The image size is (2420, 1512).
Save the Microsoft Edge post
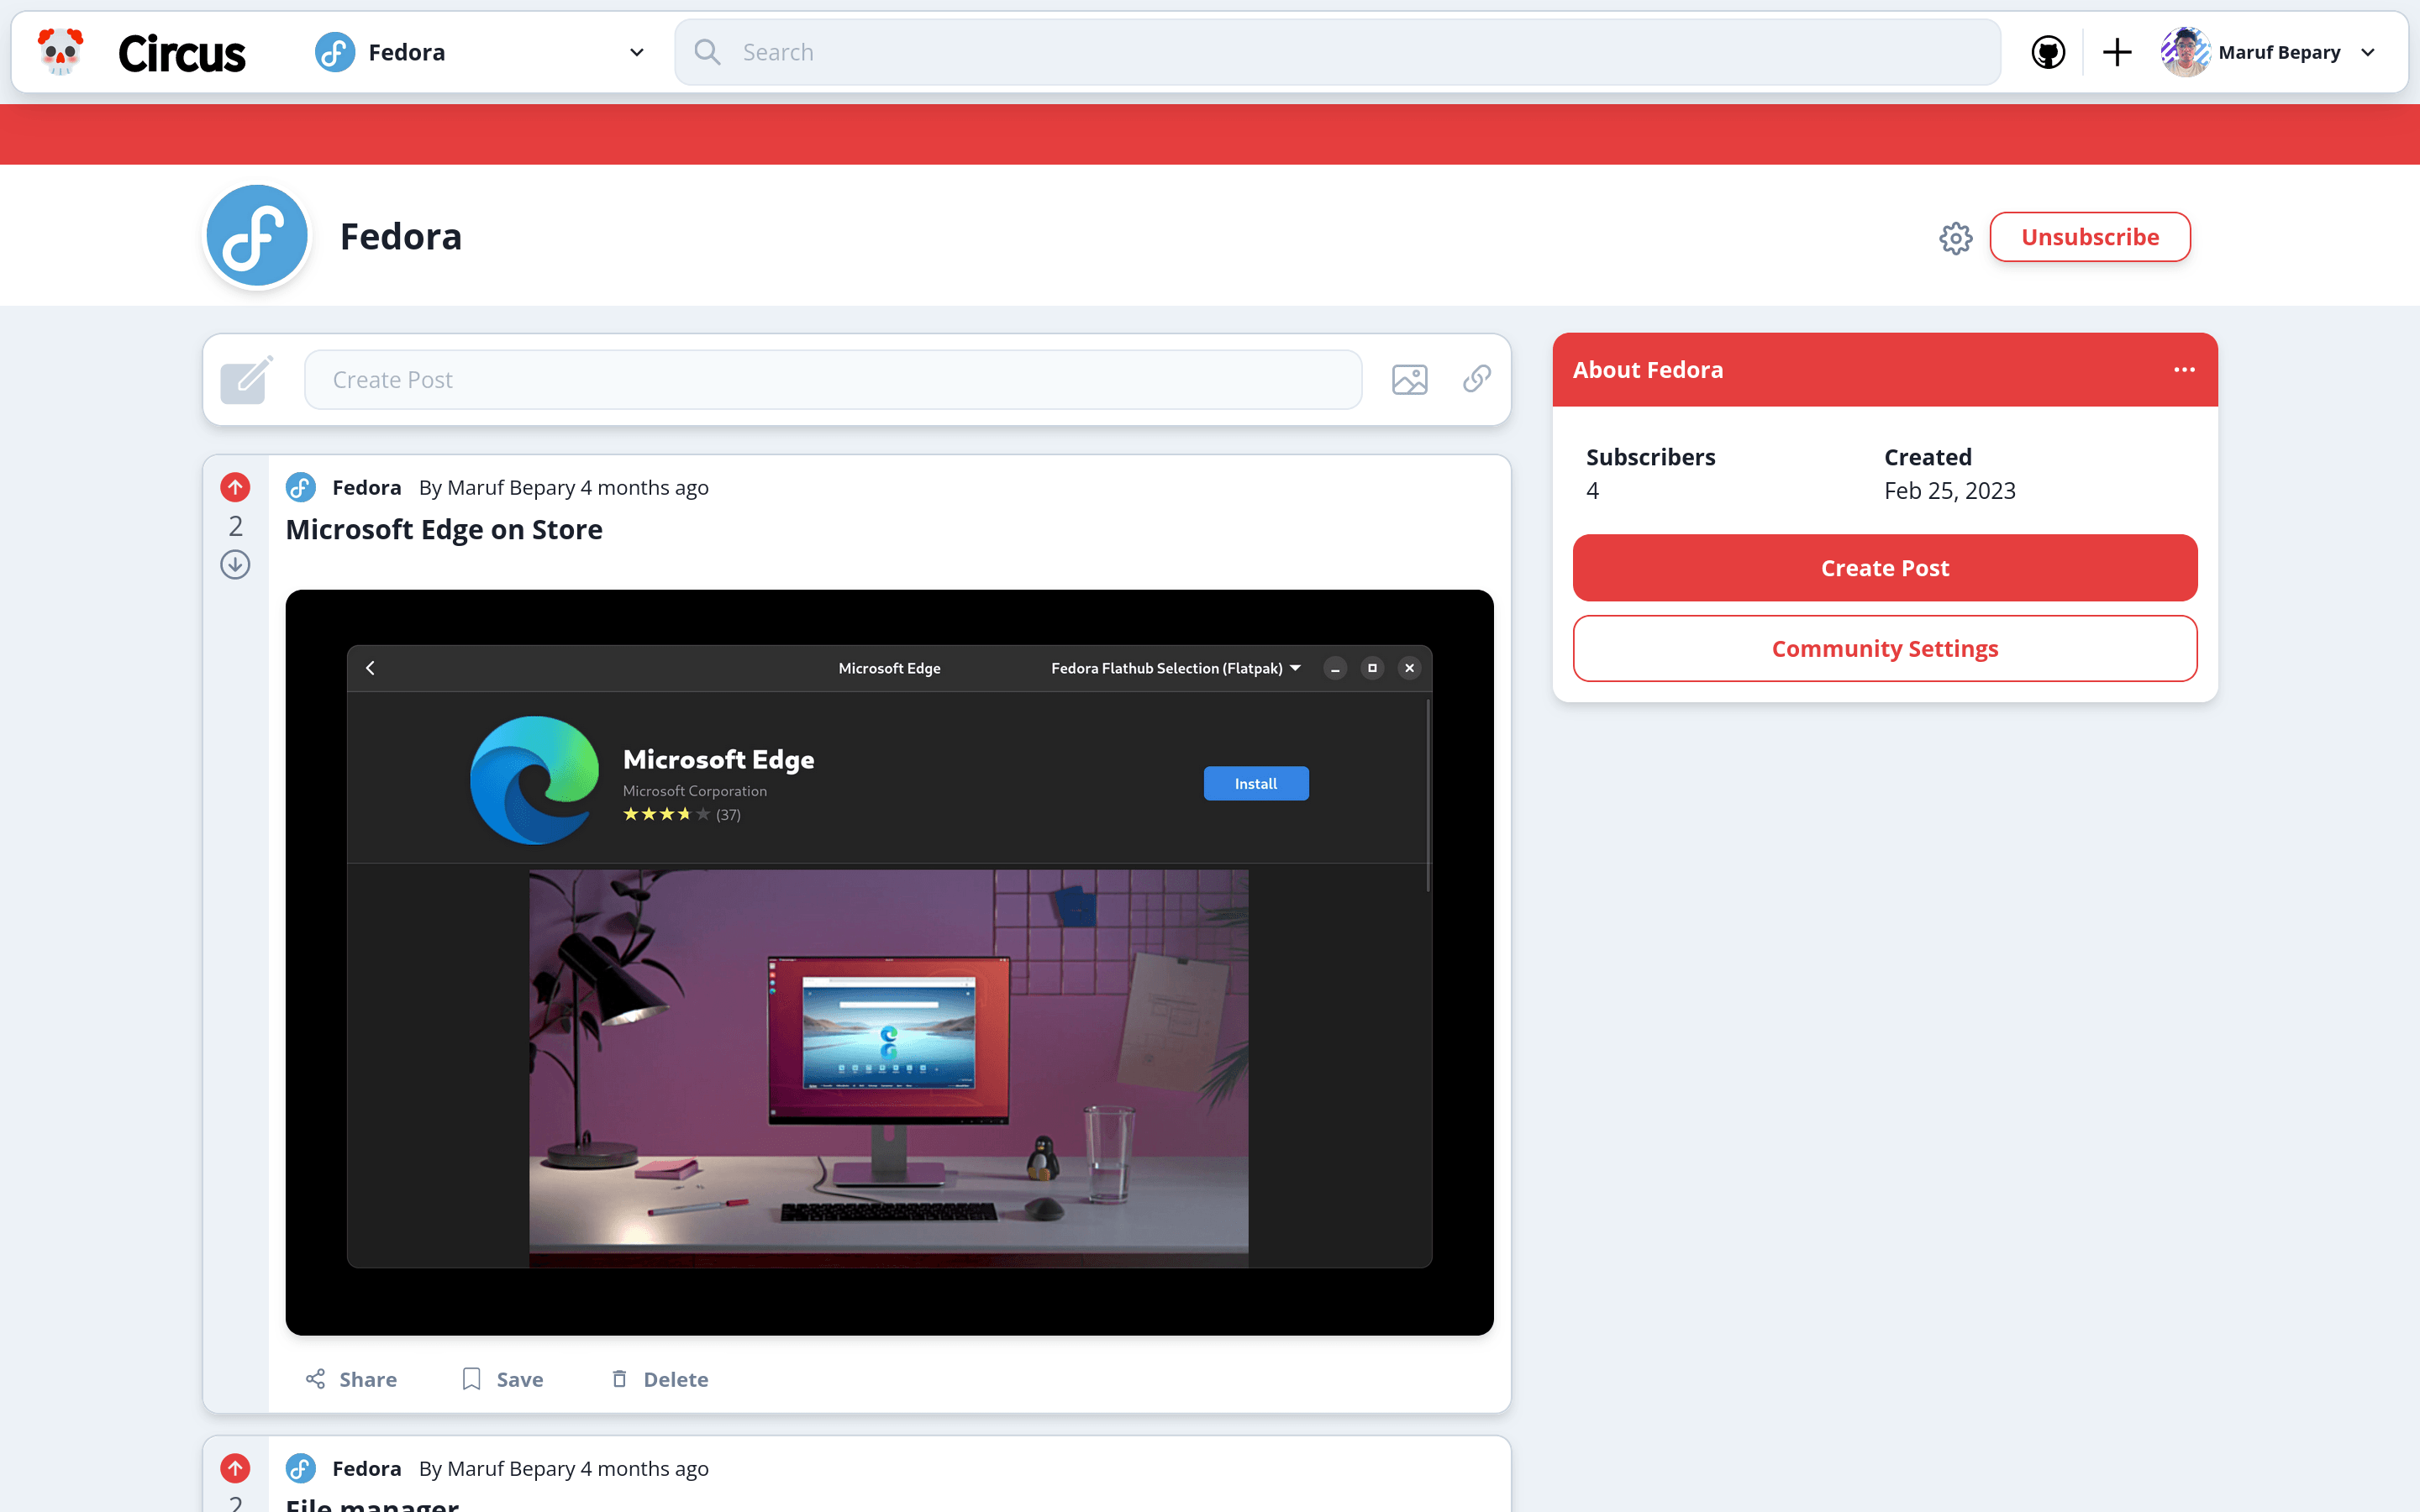[503, 1379]
